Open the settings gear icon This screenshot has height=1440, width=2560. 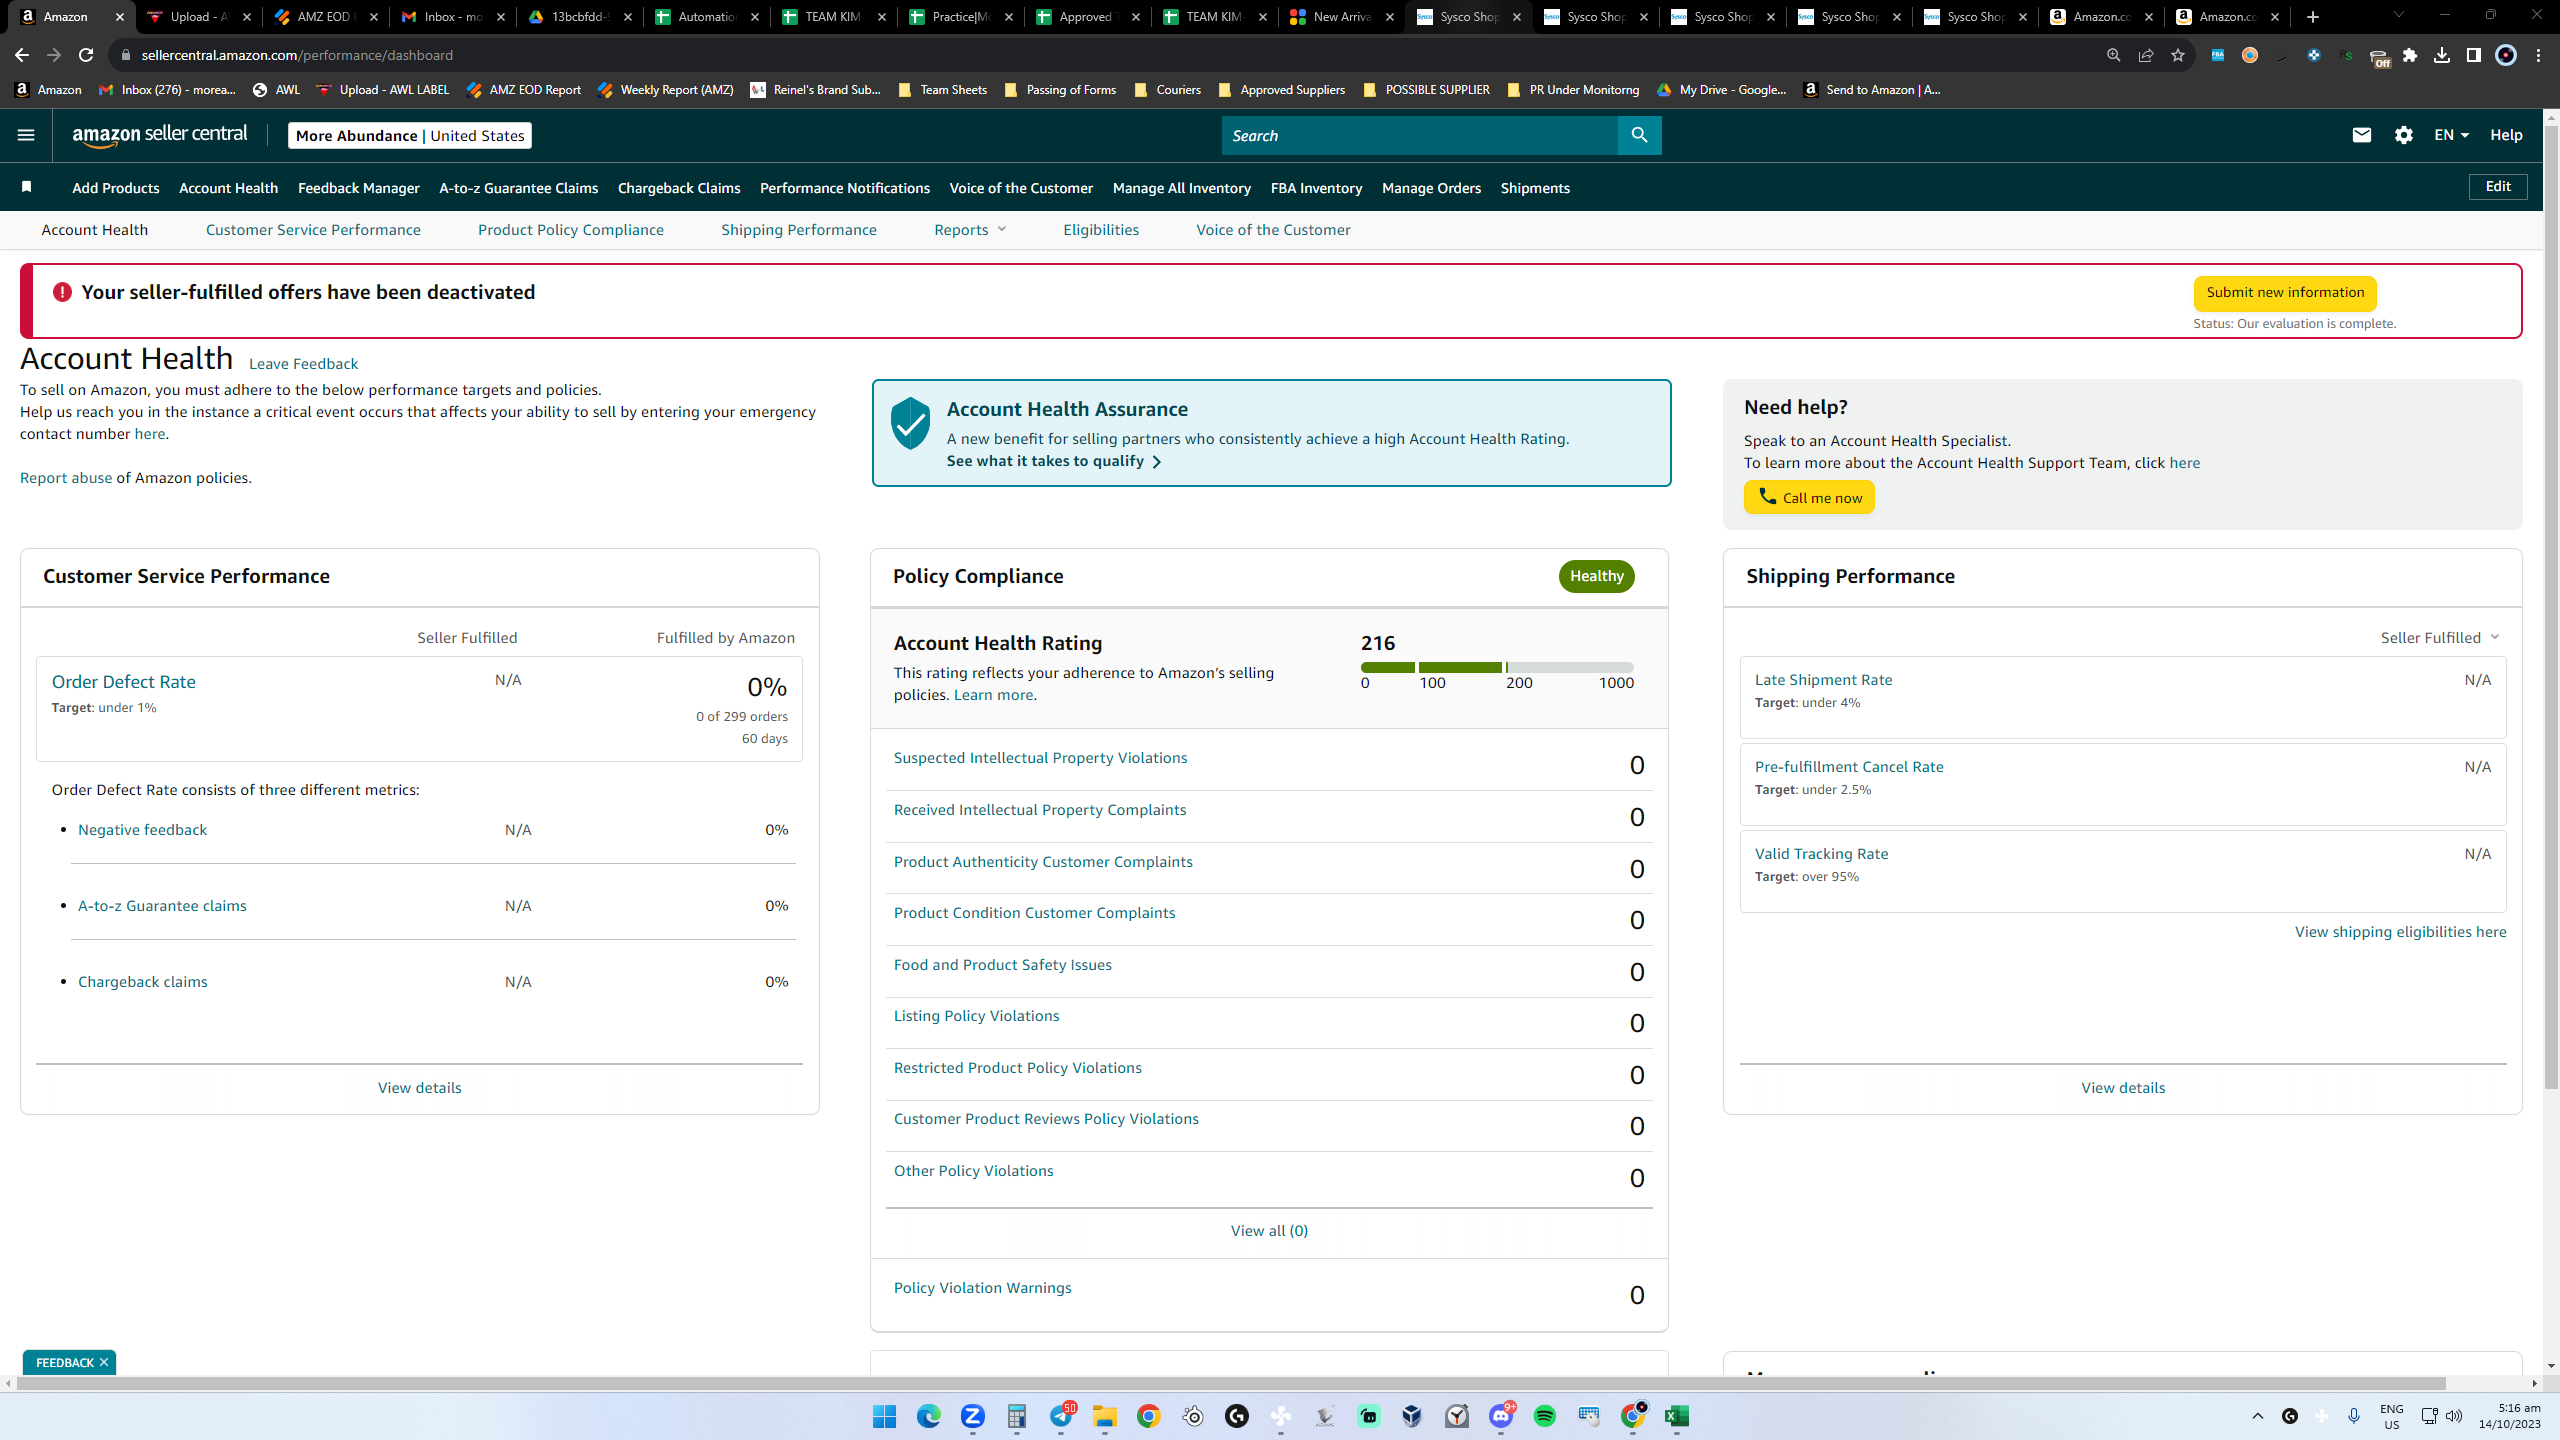click(x=2404, y=135)
